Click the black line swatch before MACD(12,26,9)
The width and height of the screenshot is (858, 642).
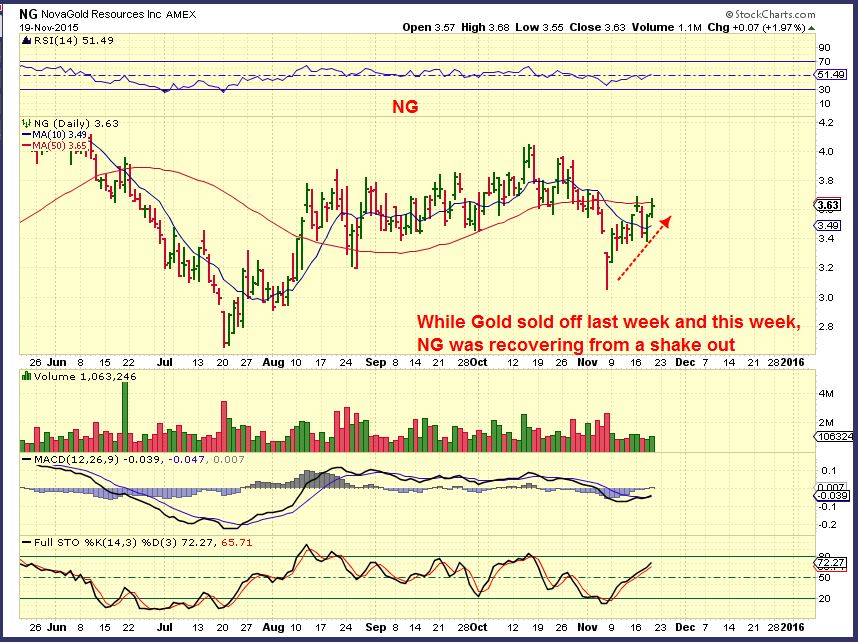26,460
